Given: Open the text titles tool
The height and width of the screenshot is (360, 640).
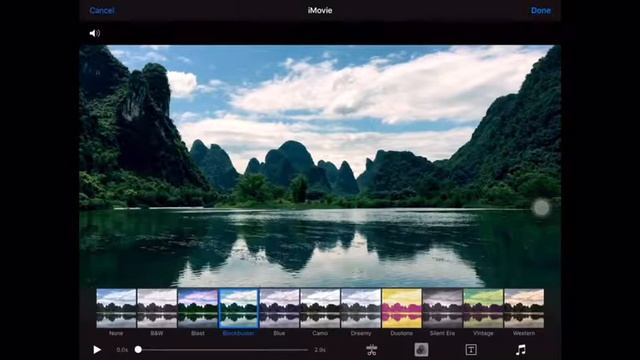Looking at the screenshot, I should [x=471, y=350].
